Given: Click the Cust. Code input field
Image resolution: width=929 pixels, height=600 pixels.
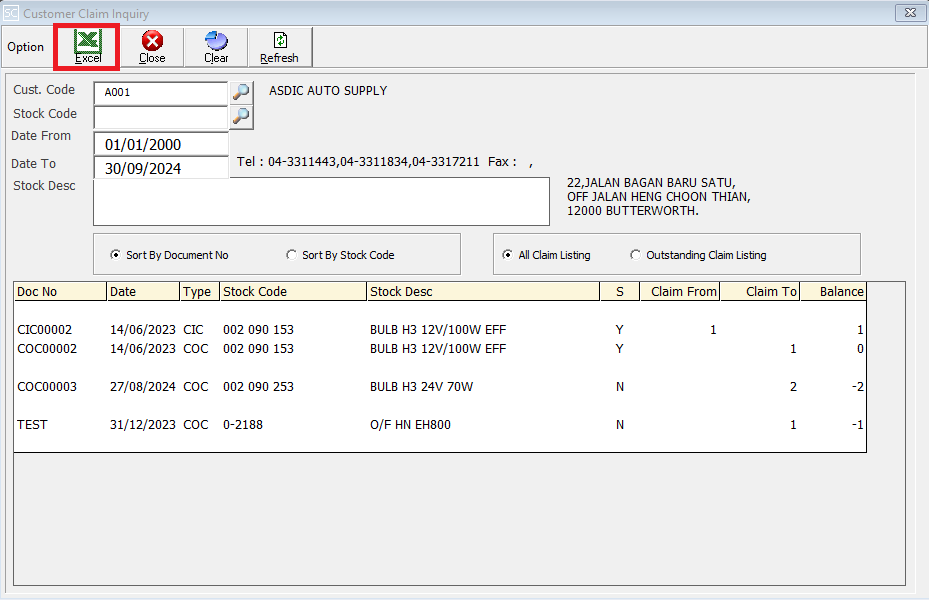Looking at the screenshot, I should pyautogui.click(x=161, y=93).
